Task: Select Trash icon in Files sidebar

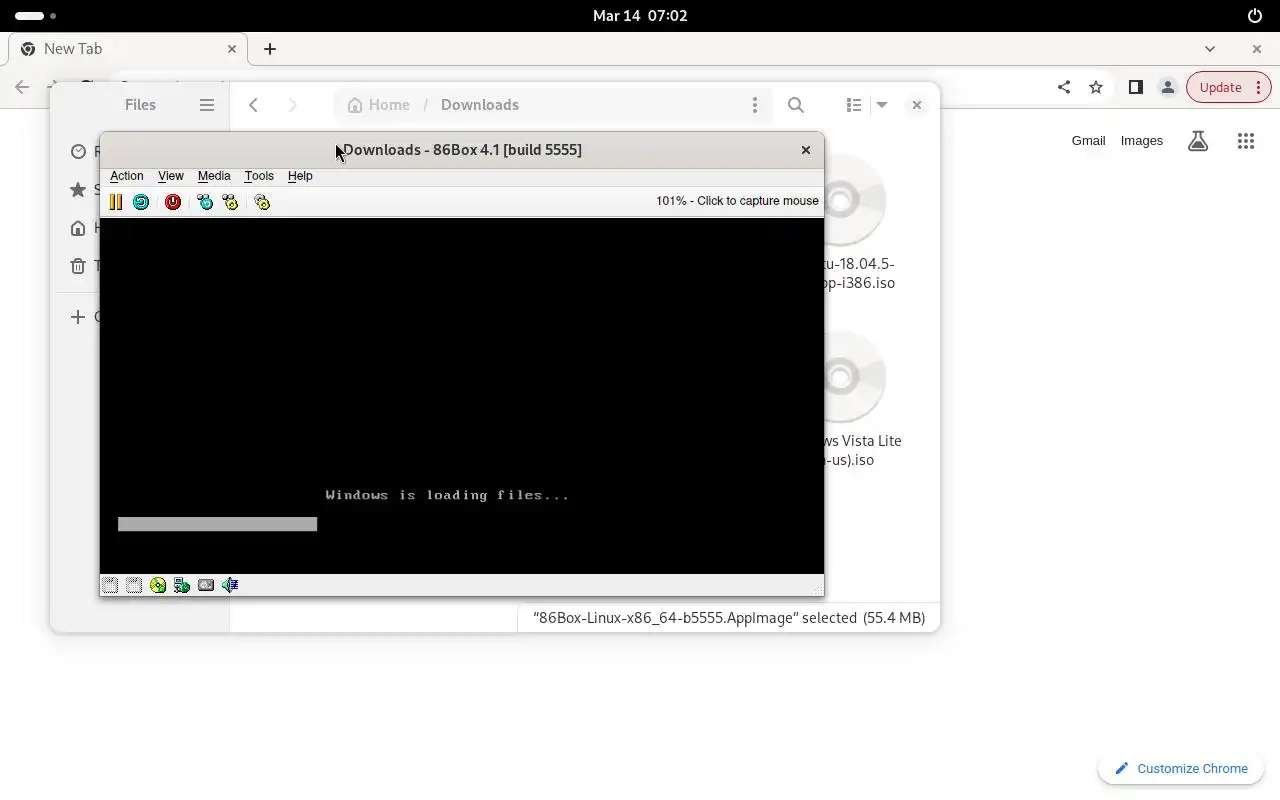Action: [x=78, y=266]
